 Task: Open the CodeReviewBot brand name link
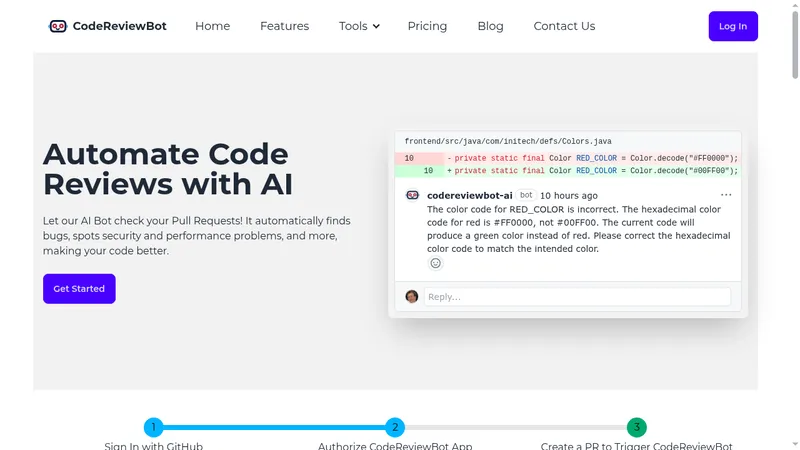[119, 26]
